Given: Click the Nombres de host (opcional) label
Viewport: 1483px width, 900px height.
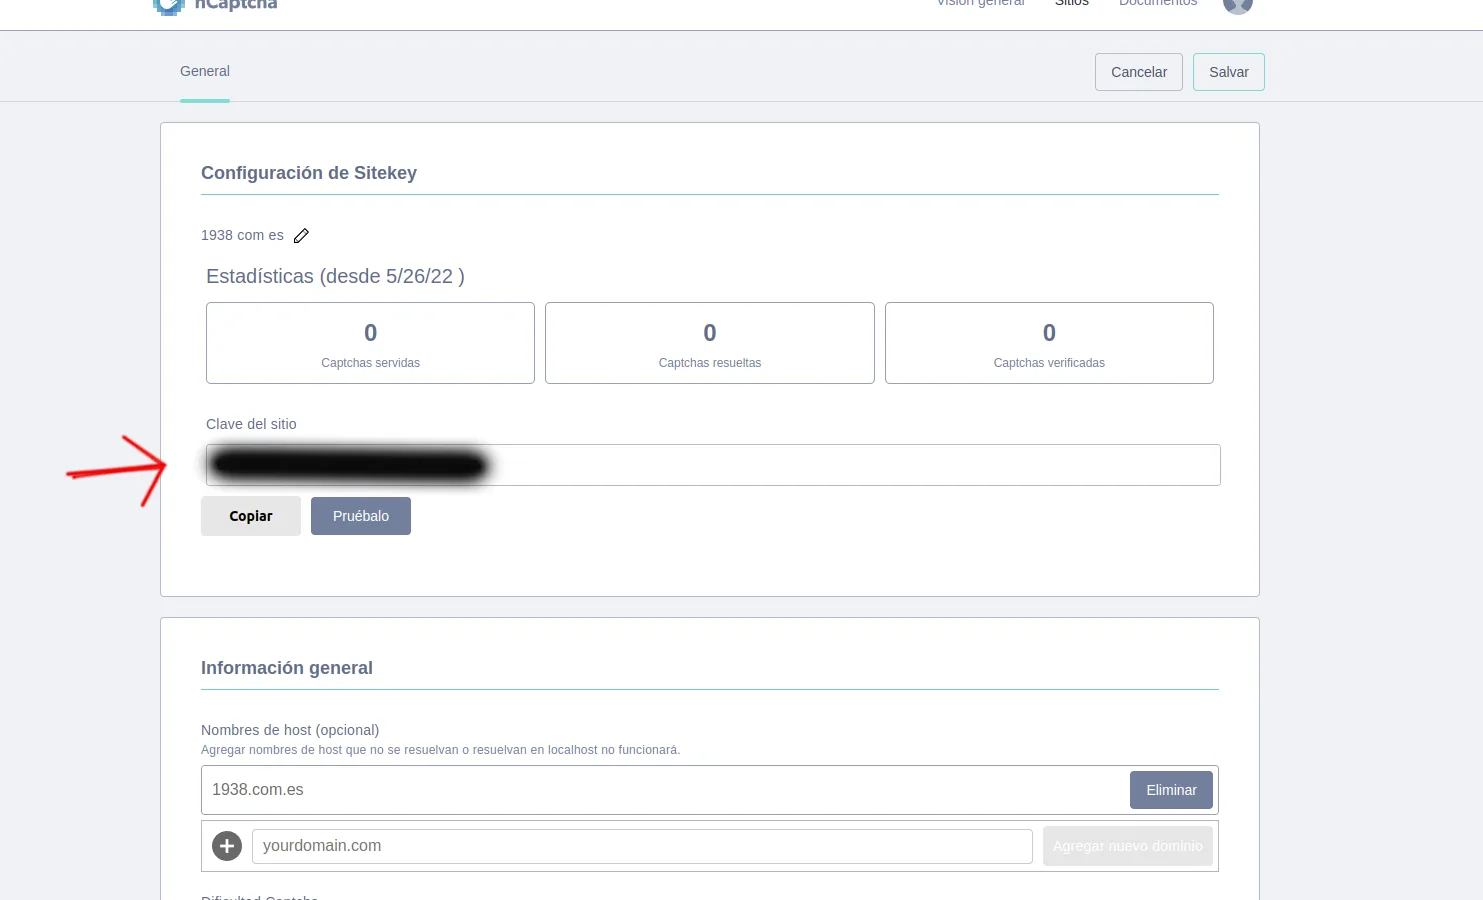Looking at the screenshot, I should pyautogui.click(x=290, y=730).
